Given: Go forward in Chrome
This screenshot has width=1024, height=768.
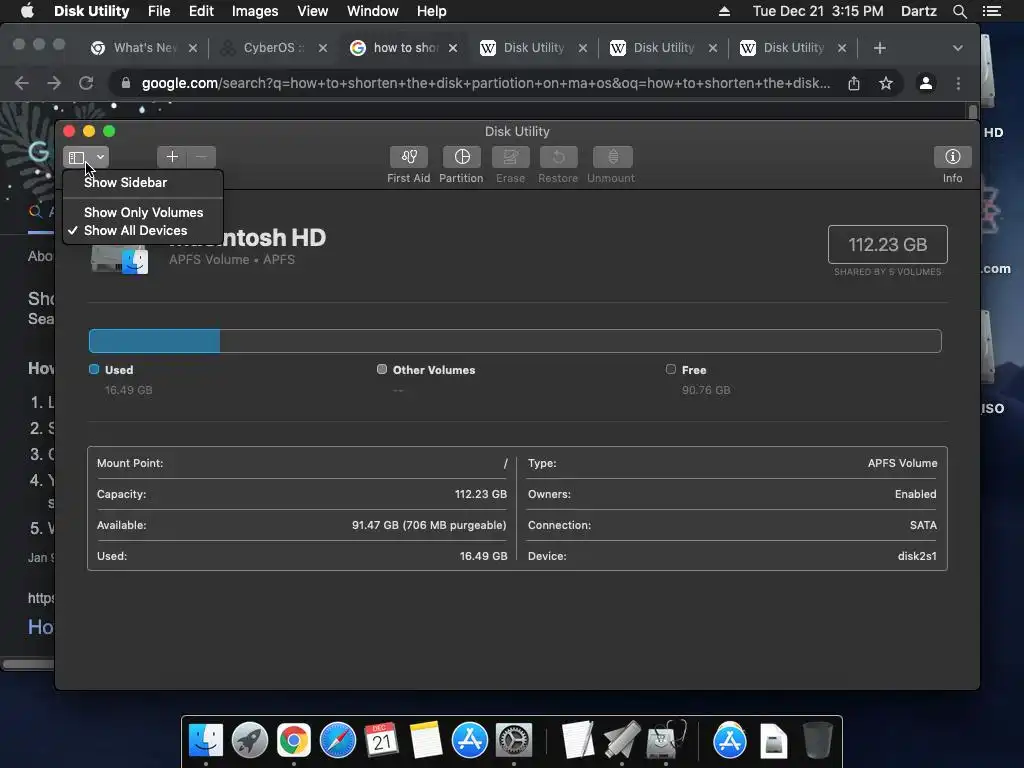Looking at the screenshot, I should pyautogui.click(x=54, y=83).
